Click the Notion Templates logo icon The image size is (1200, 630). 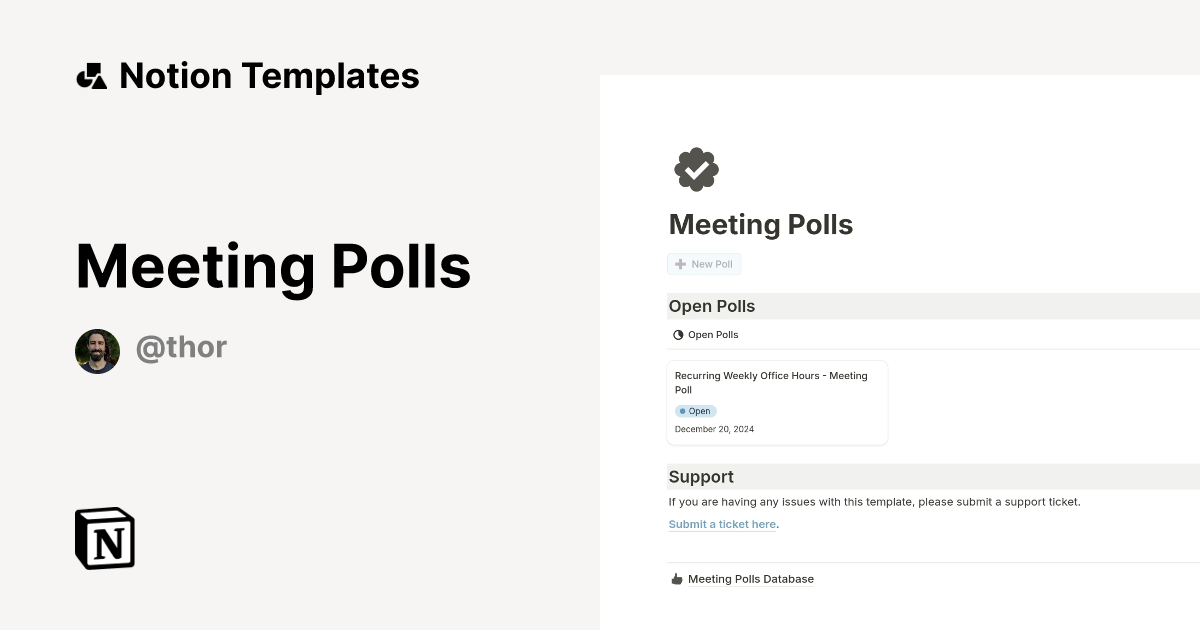pyautogui.click(x=93, y=75)
